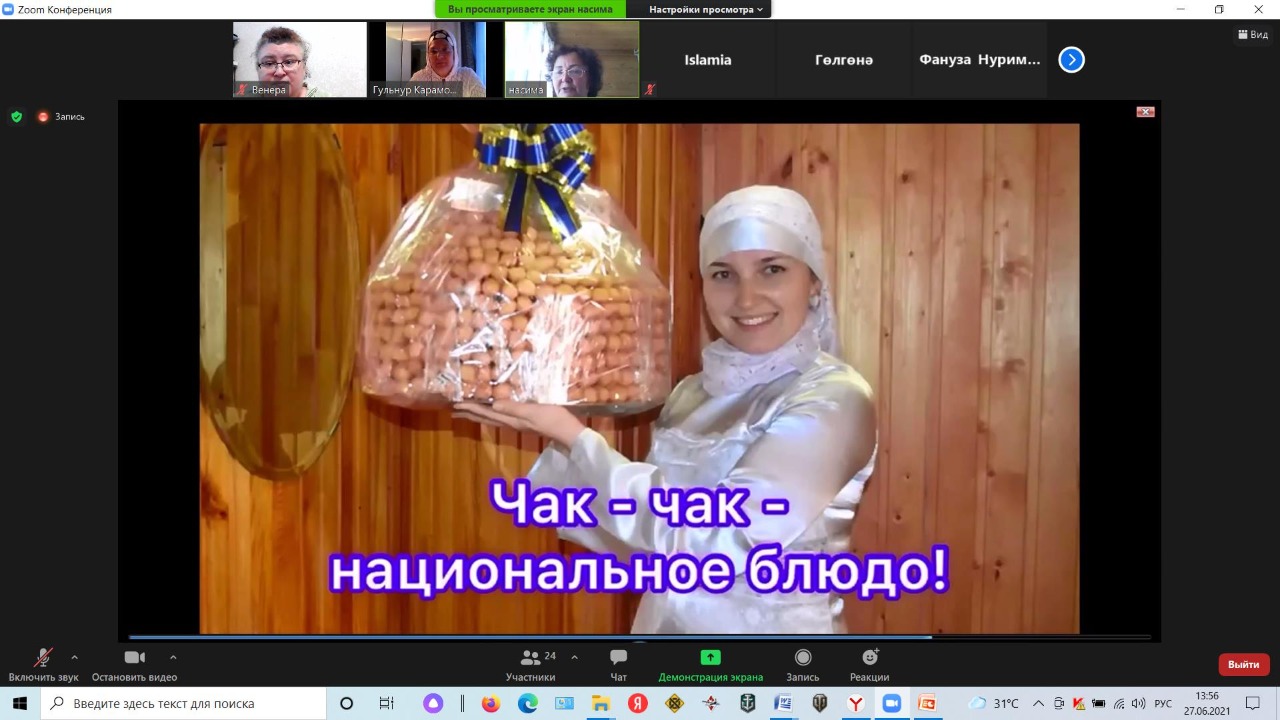Change layout using the Вид button
This screenshot has height=720, width=1280.
(x=1252, y=34)
